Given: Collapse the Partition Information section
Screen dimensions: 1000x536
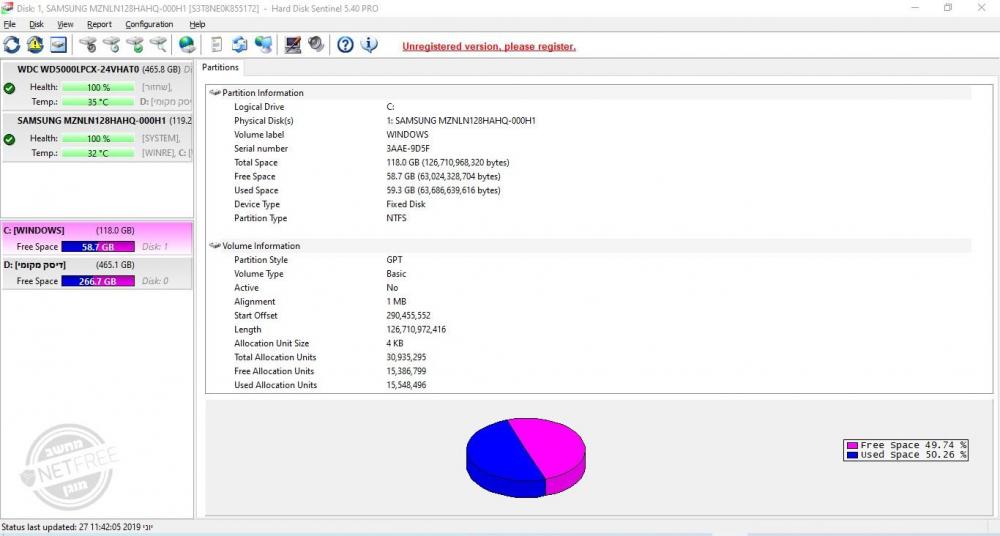Looking at the screenshot, I should (x=215, y=93).
